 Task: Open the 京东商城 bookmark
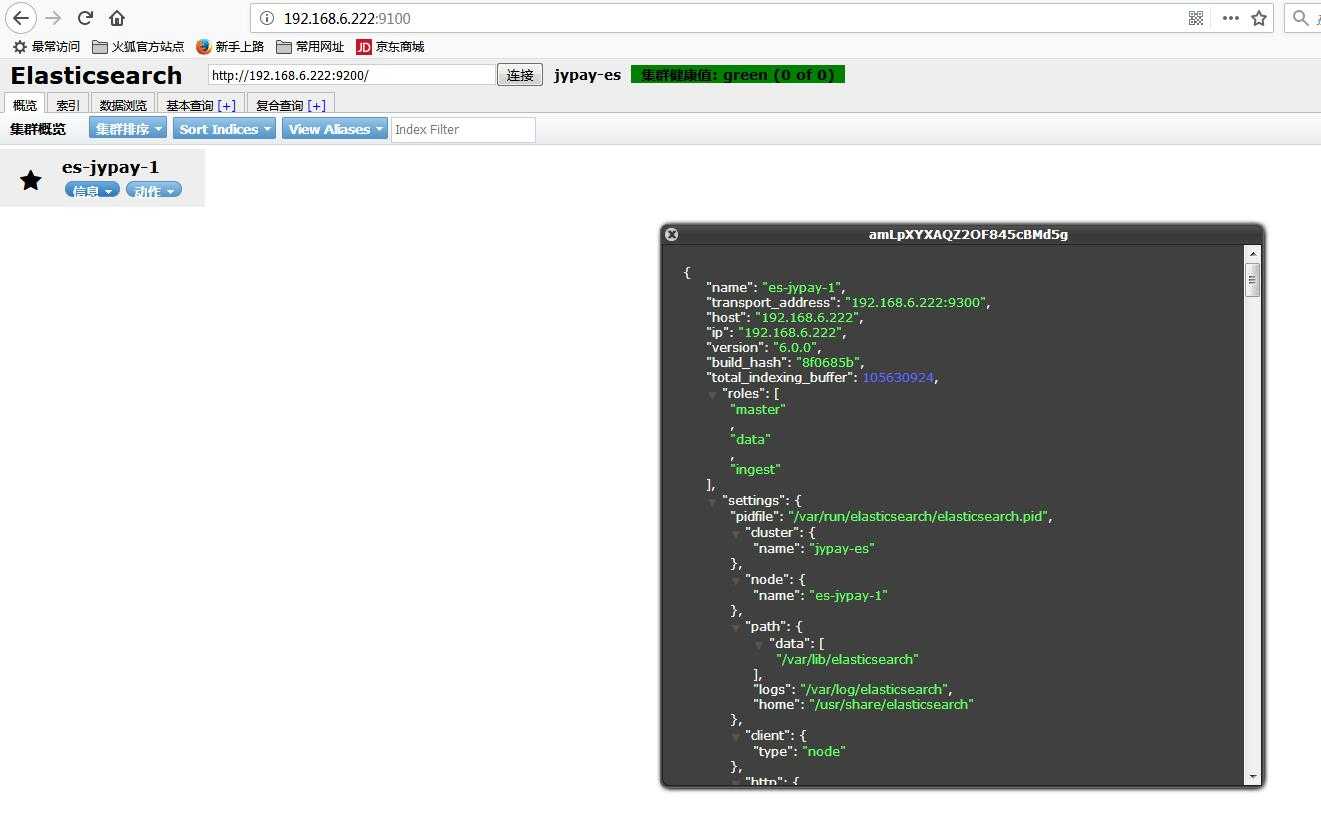click(390, 47)
